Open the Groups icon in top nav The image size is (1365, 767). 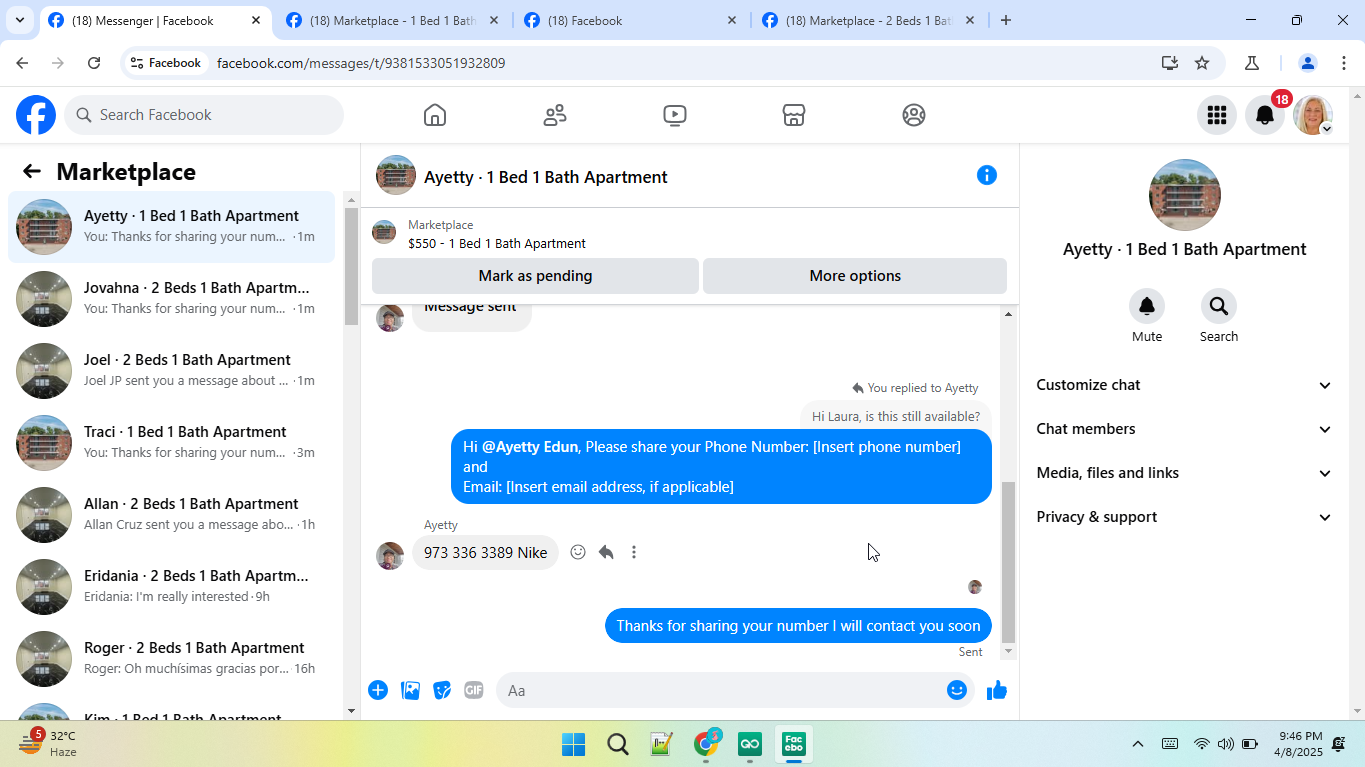(x=914, y=115)
